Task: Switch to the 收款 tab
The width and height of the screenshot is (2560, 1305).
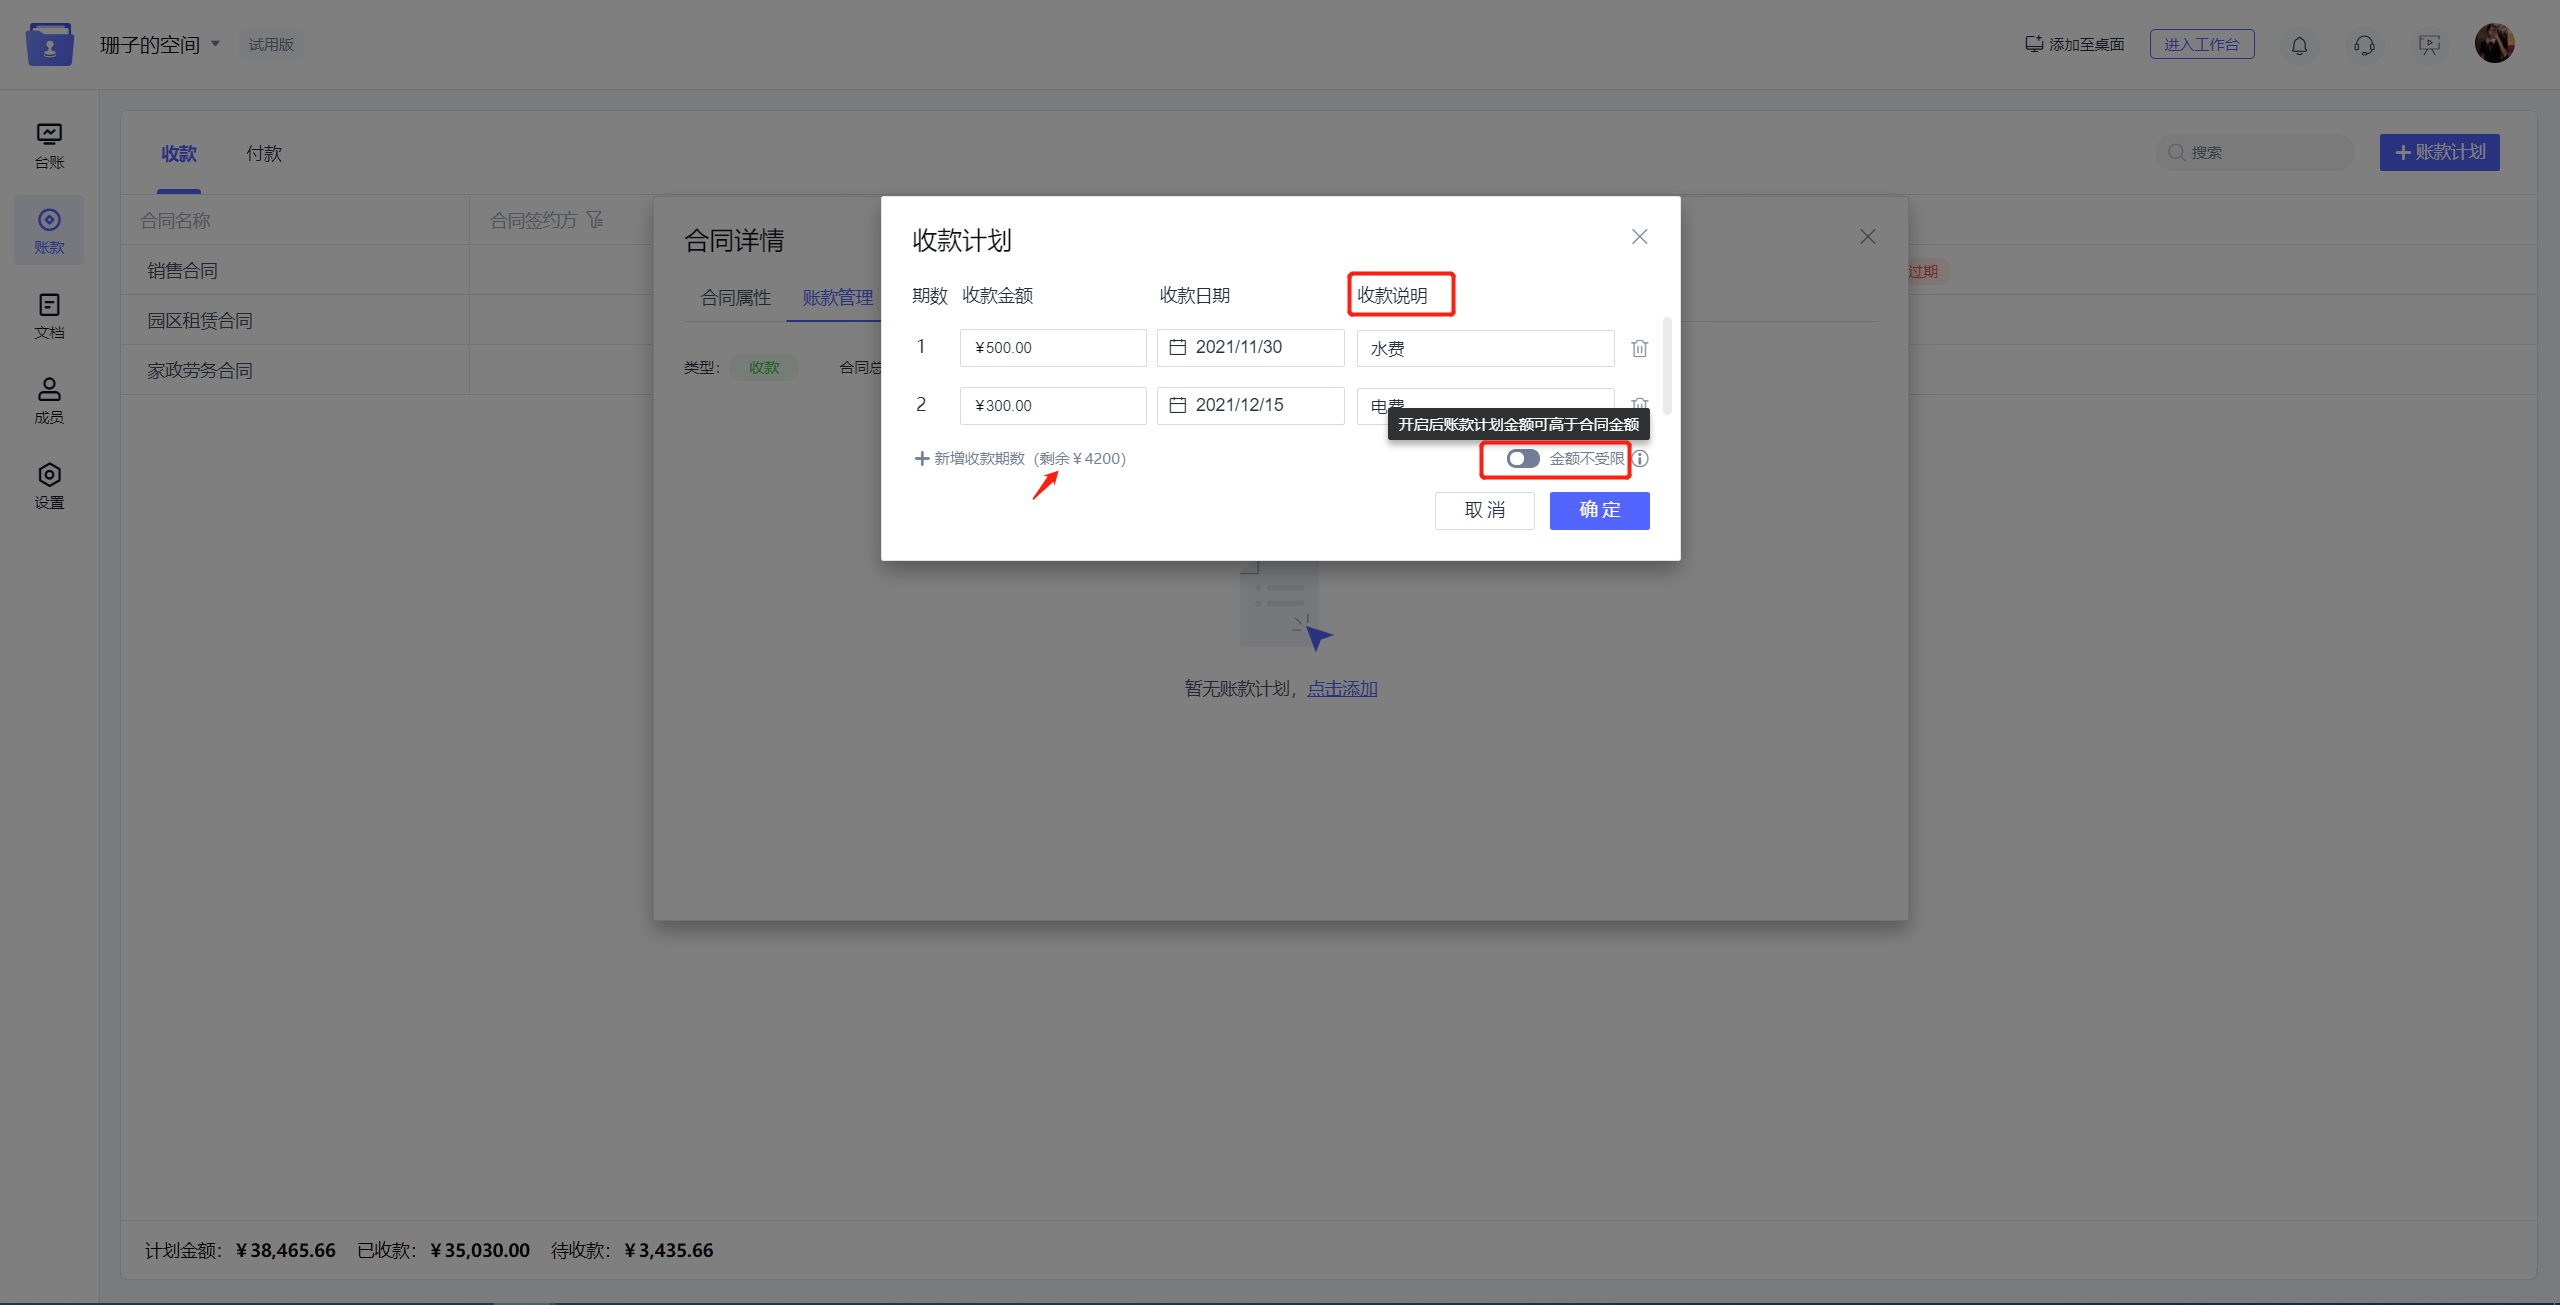Action: [x=179, y=154]
